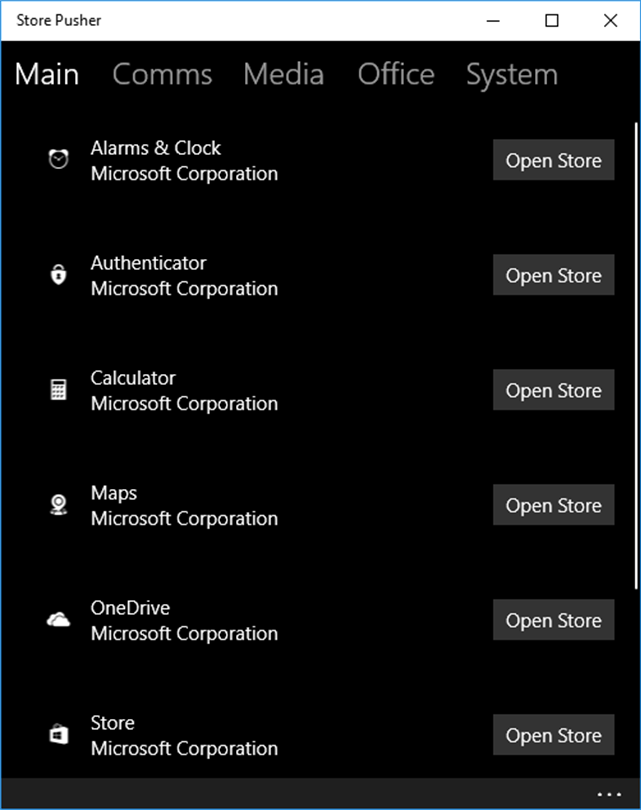Open the three-dot more options menu
The image size is (641, 810).
609,795
